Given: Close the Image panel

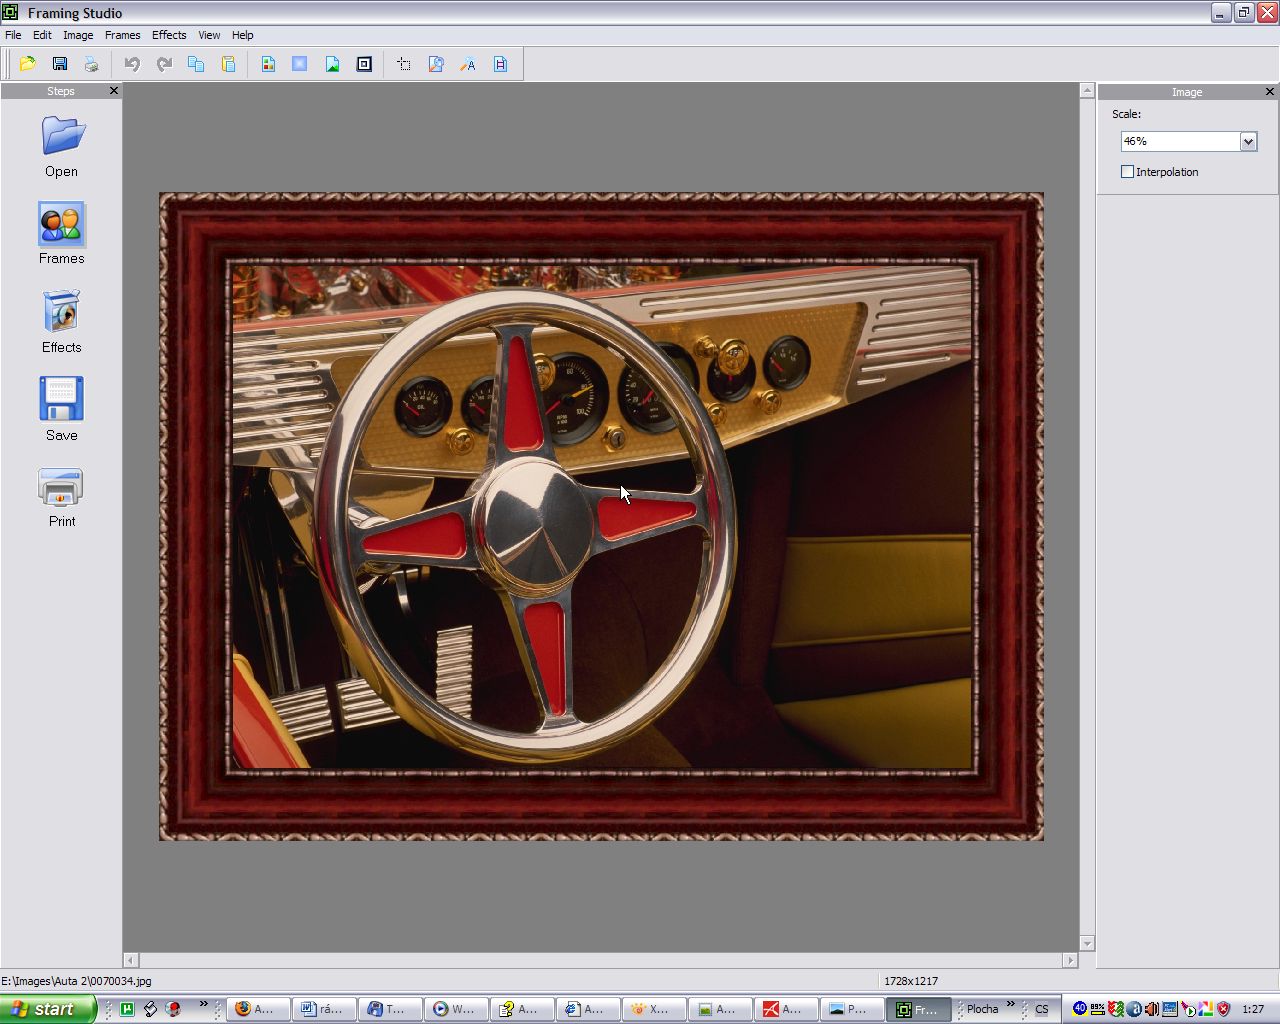Looking at the screenshot, I should click(1270, 92).
